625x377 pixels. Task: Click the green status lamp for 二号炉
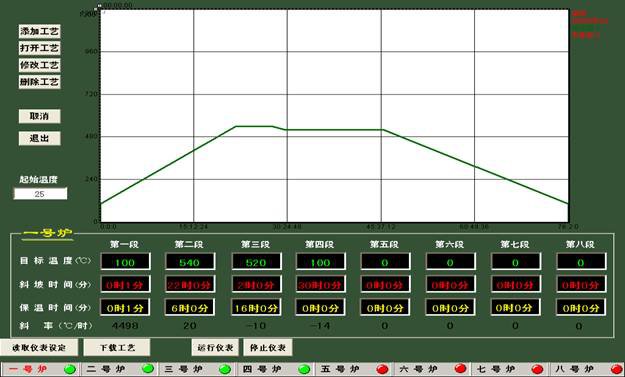click(148, 369)
